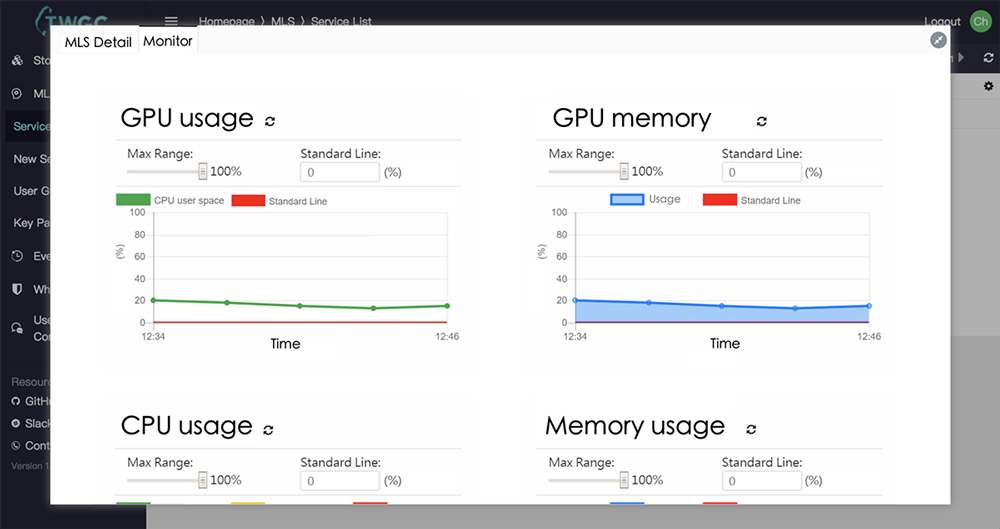
Task: Click the green Ch user avatar
Action: point(980,22)
